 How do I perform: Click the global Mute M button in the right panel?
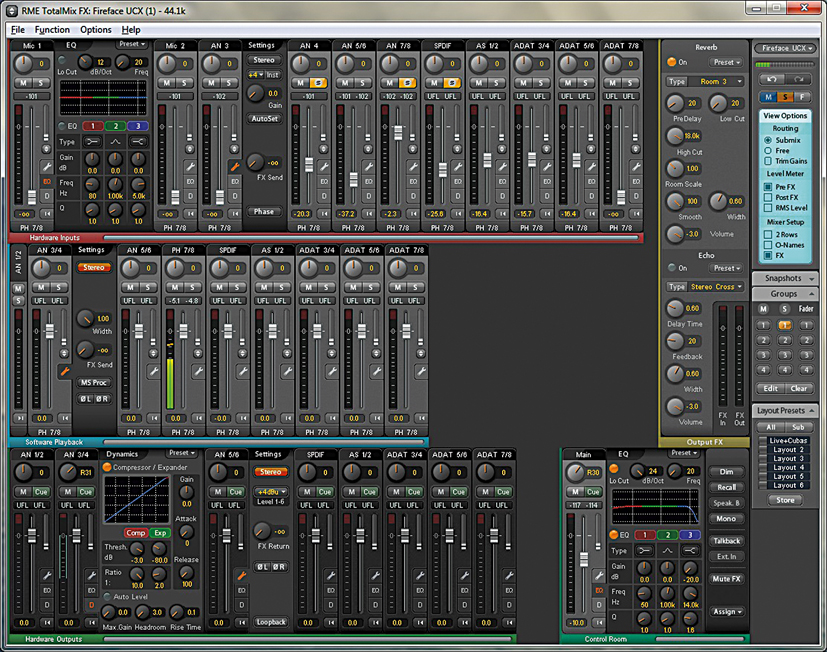coord(768,97)
